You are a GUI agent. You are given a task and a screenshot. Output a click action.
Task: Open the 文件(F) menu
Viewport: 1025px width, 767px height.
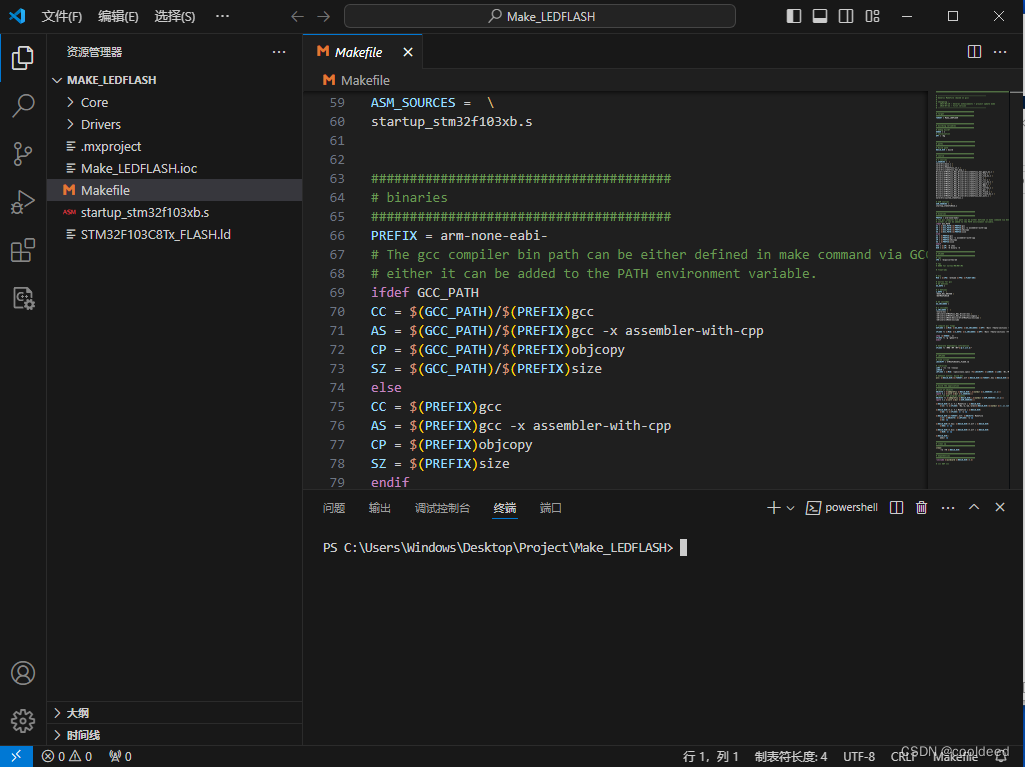(x=61, y=16)
